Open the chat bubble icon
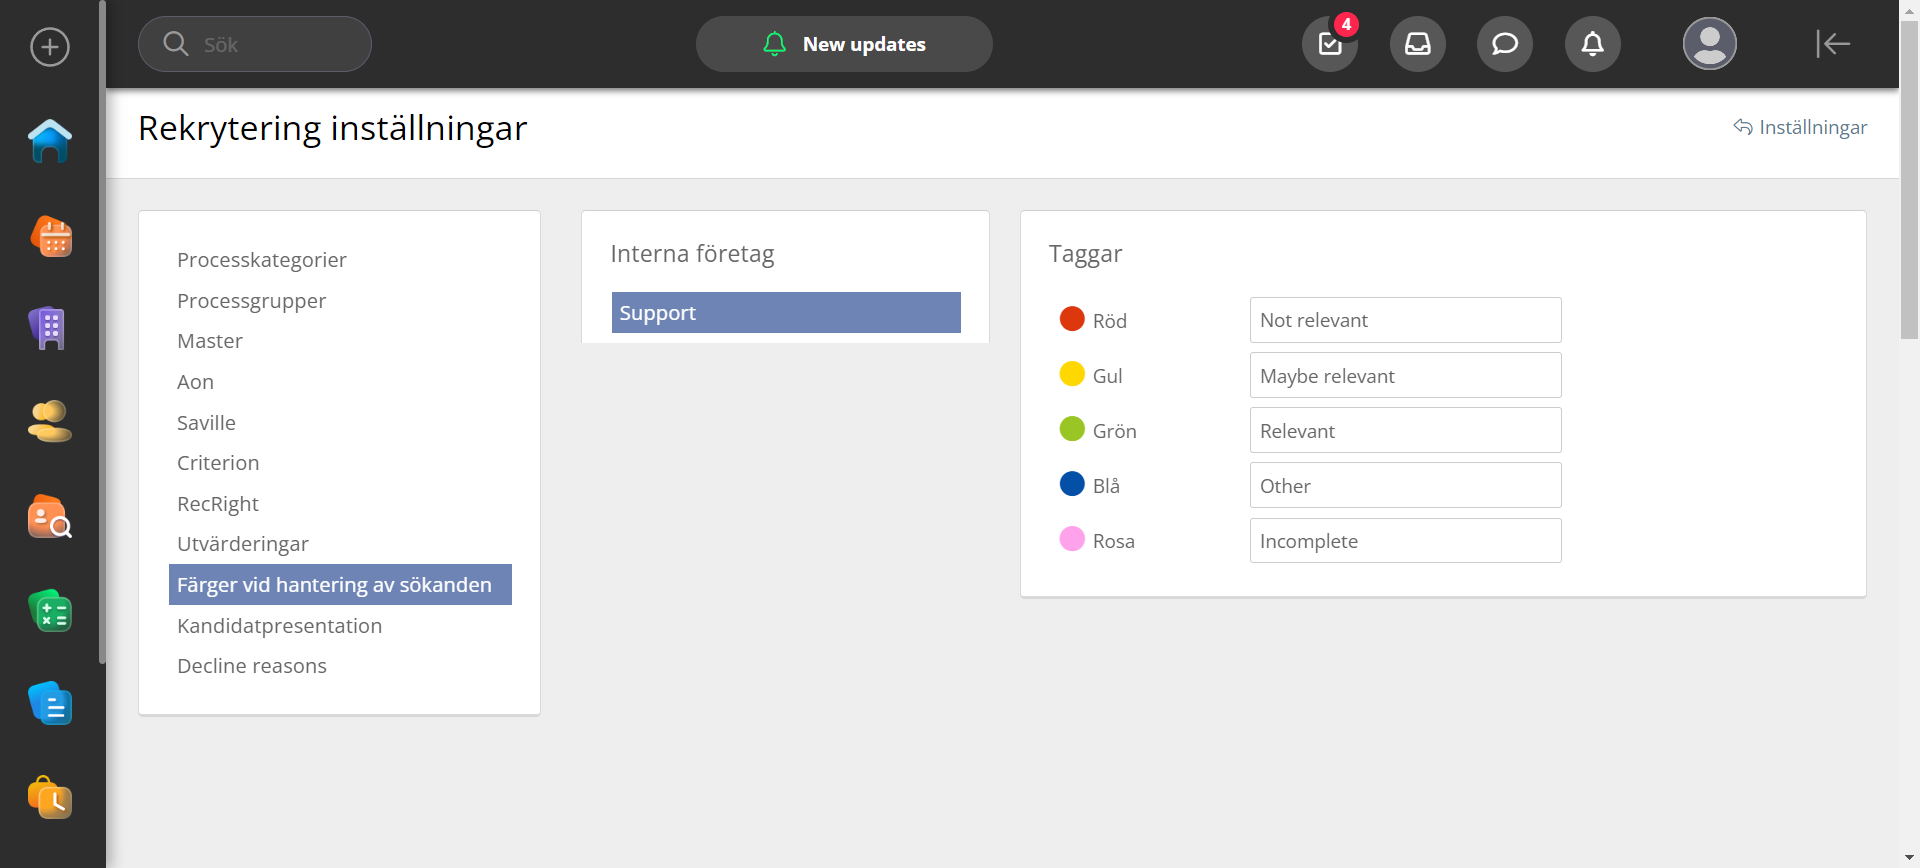The height and width of the screenshot is (868, 1920). coord(1504,44)
